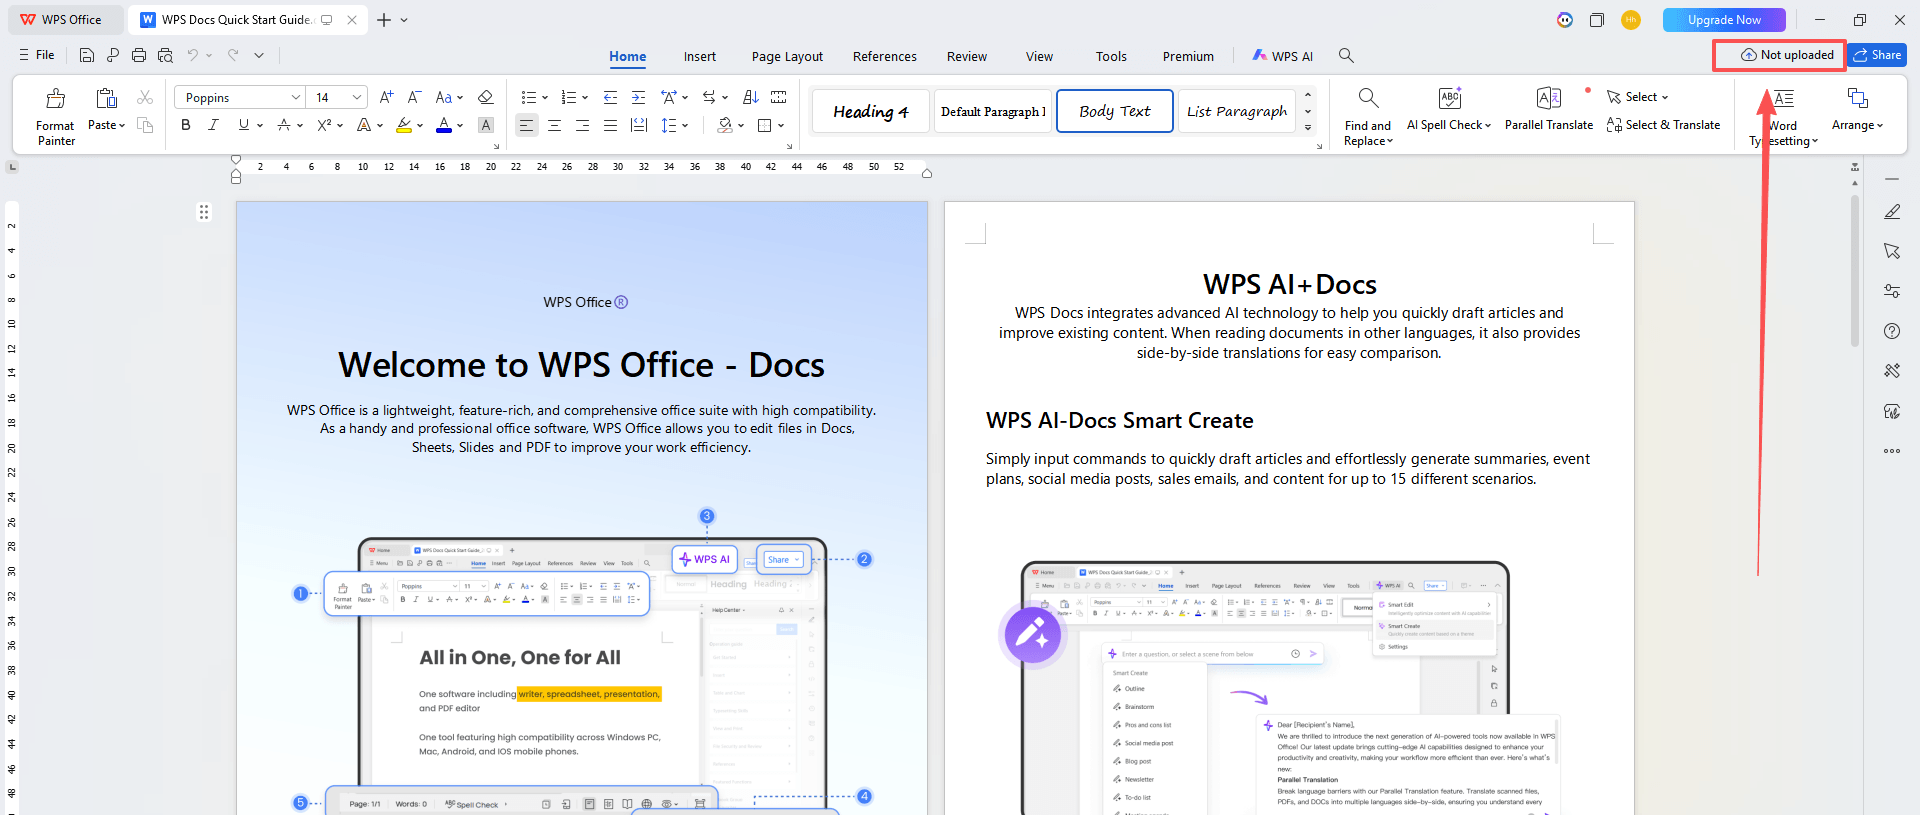Open the Poppins font name dropdown
Image resolution: width=1920 pixels, height=815 pixels.
click(x=296, y=97)
